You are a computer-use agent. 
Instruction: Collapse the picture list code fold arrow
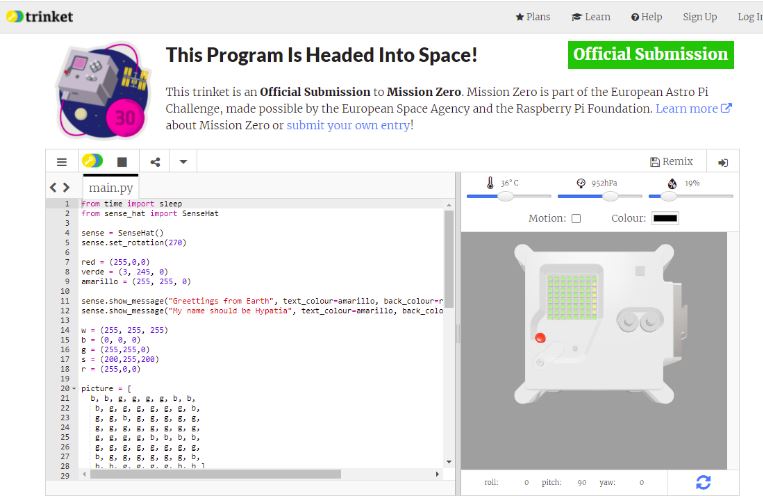[73, 388]
